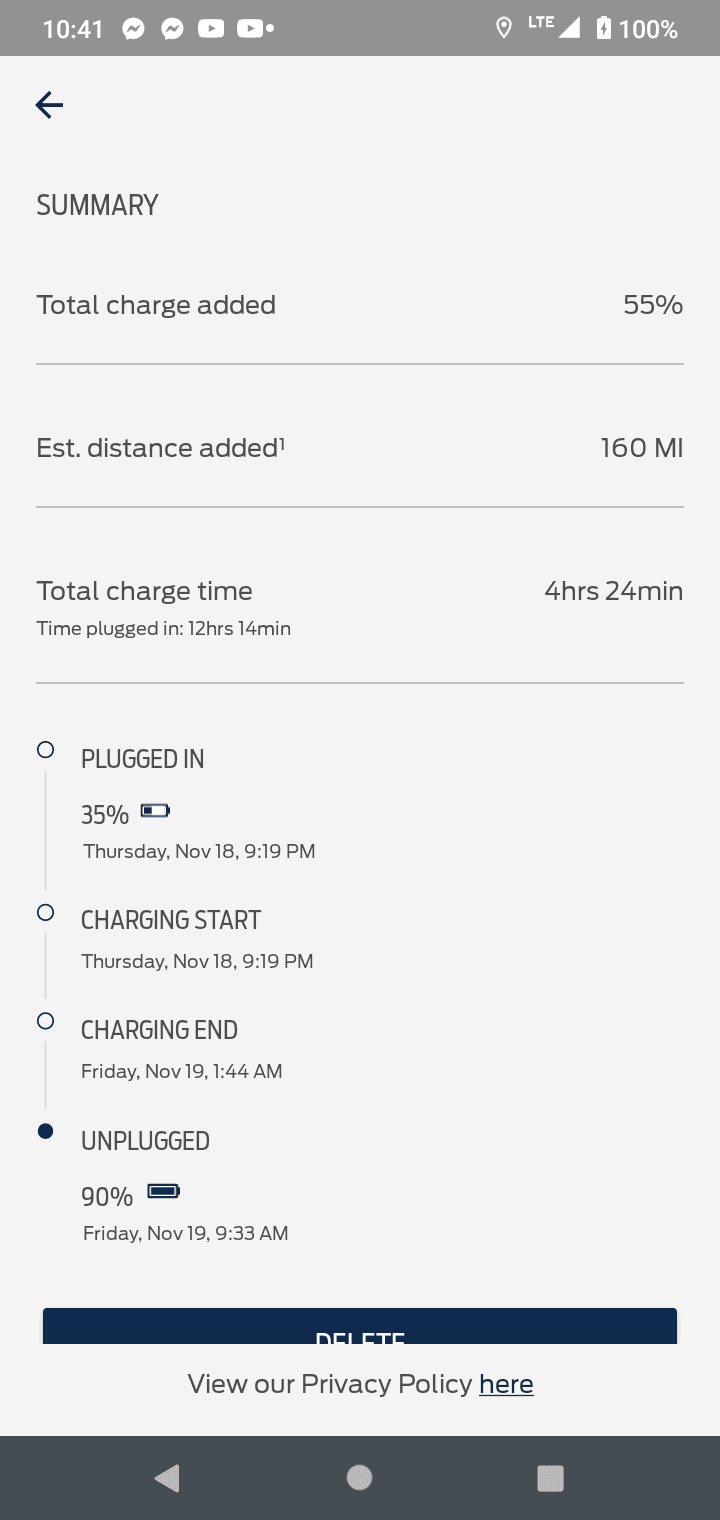This screenshot has height=1520, width=720.
Task: Select the Plugged In timeline marker
Action: [x=45, y=749]
